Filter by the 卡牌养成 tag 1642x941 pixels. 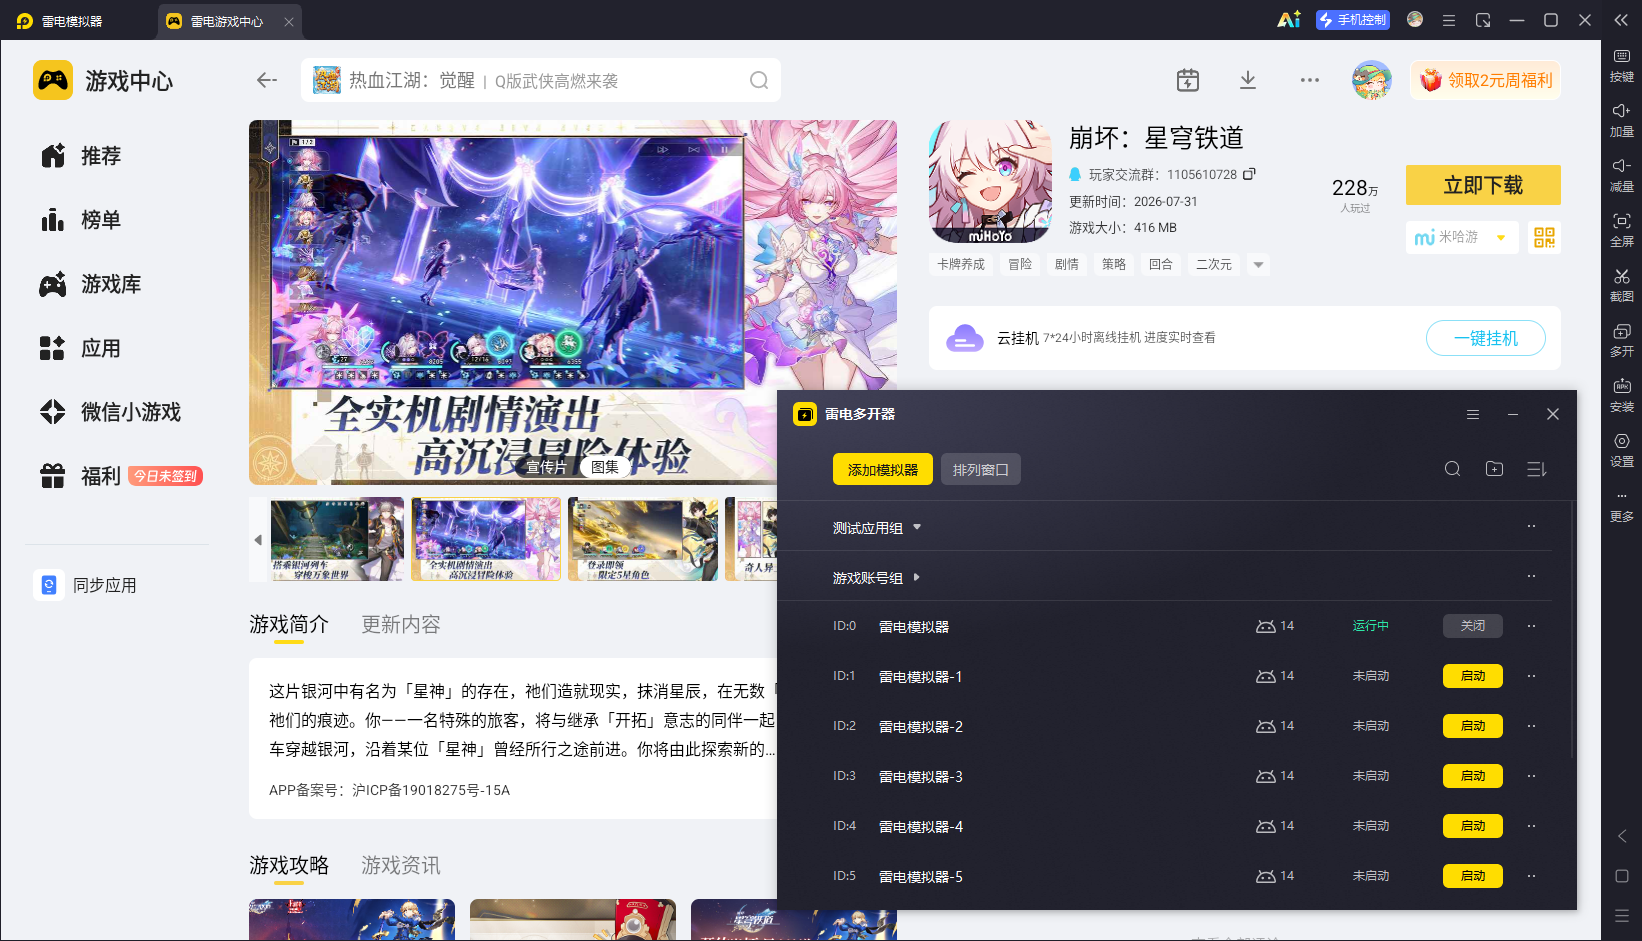tap(961, 265)
